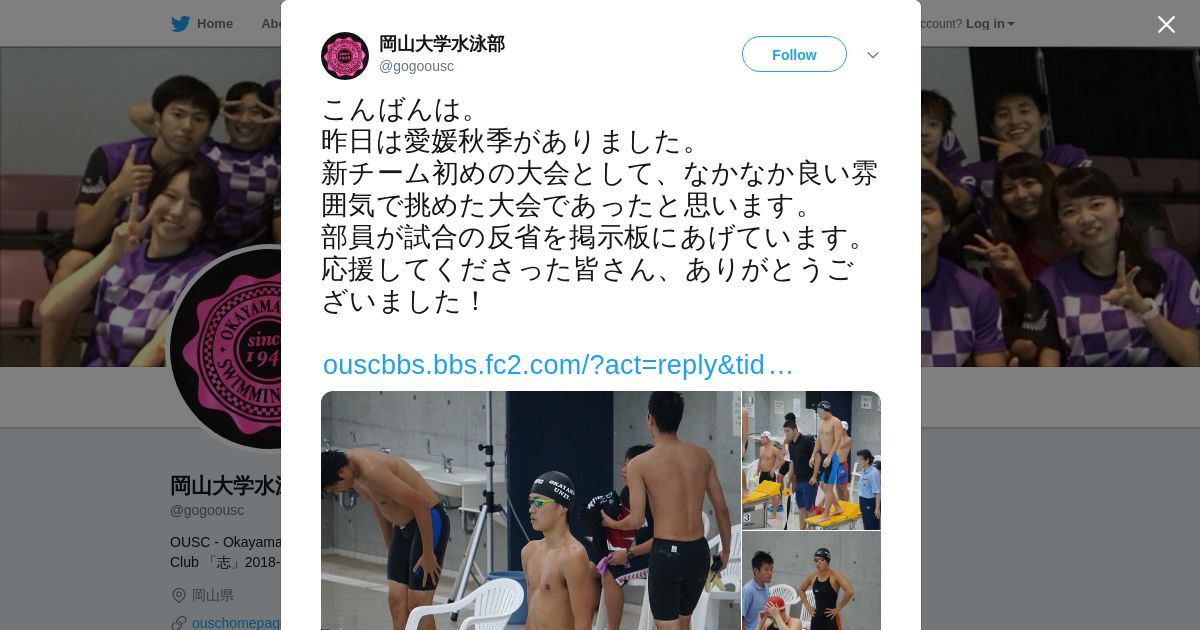Click the background @gogoousc profile handle
Image resolution: width=1200 pixels, height=630 pixels.
(x=207, y=510)
